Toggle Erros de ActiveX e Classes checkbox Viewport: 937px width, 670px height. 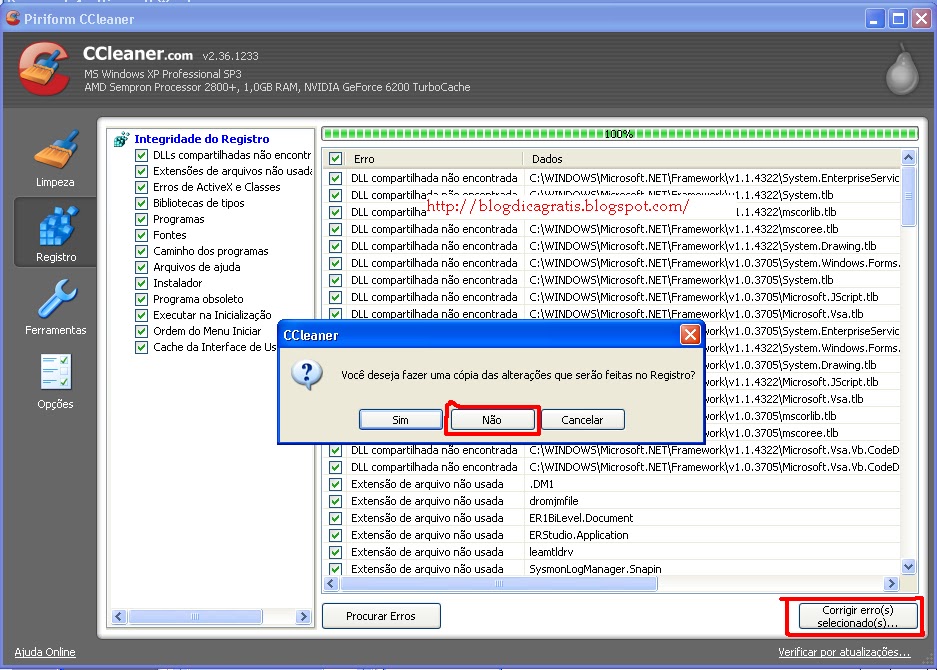pos(142,187)
